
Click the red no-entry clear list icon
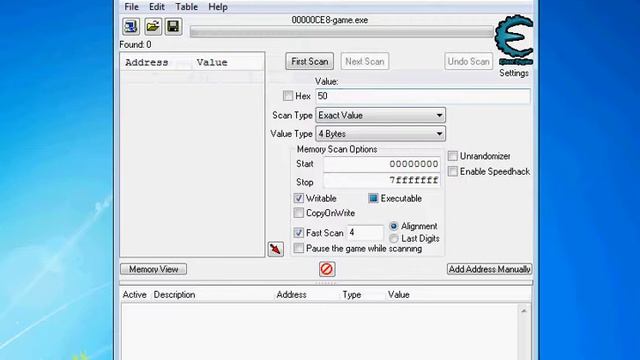(327, 269)
